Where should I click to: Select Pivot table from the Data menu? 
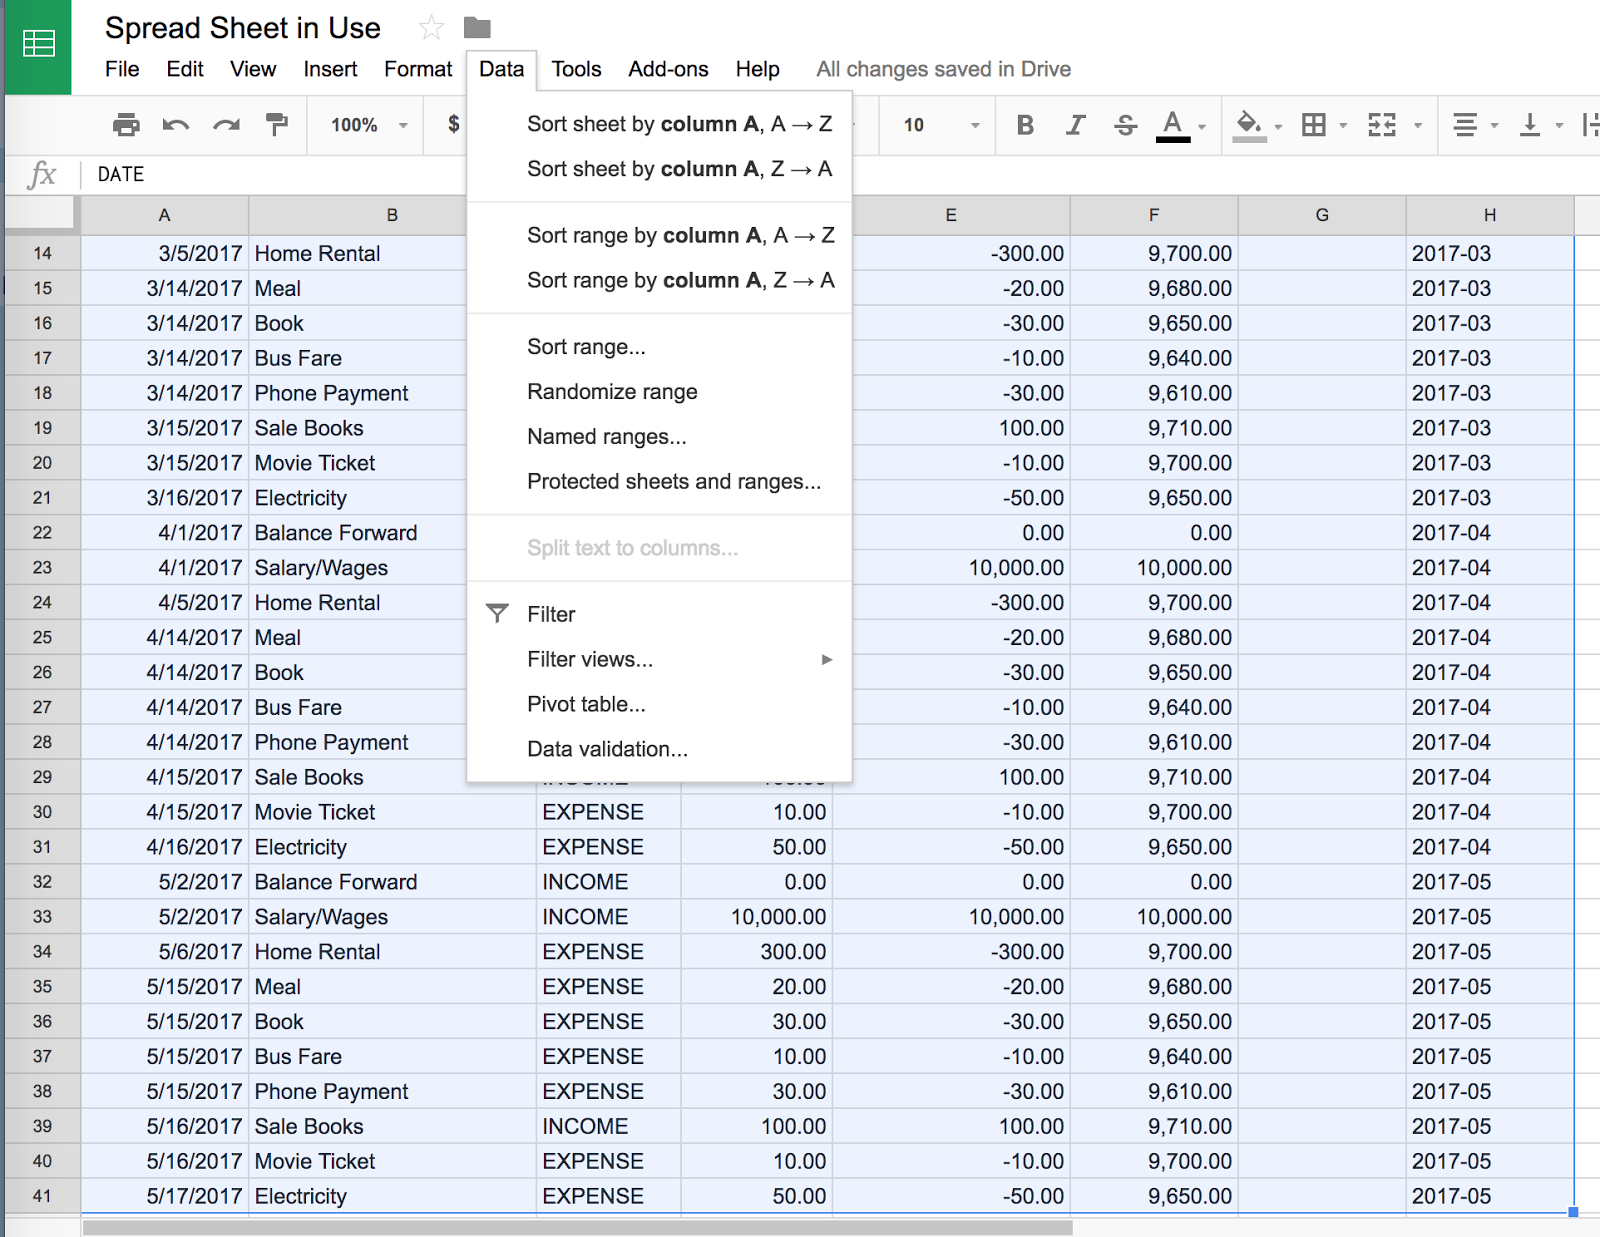pyautogui.click(x=586, y=704)
